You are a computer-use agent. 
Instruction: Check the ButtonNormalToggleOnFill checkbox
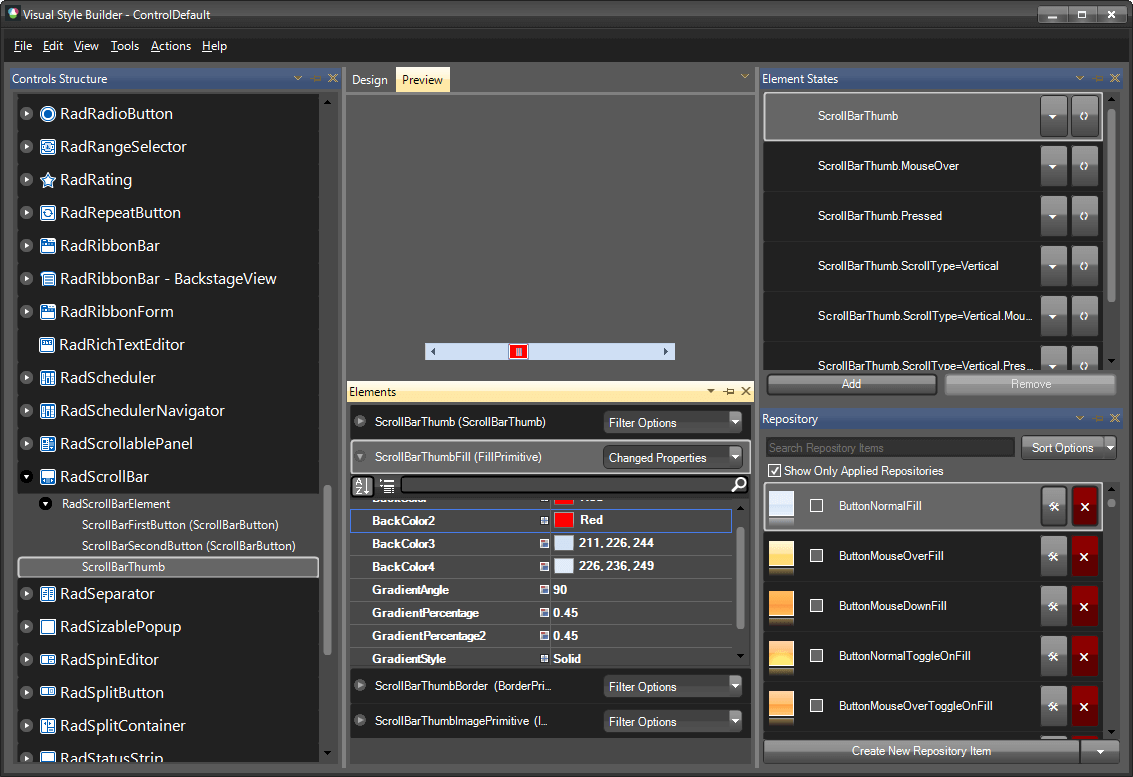coord(815,656)
